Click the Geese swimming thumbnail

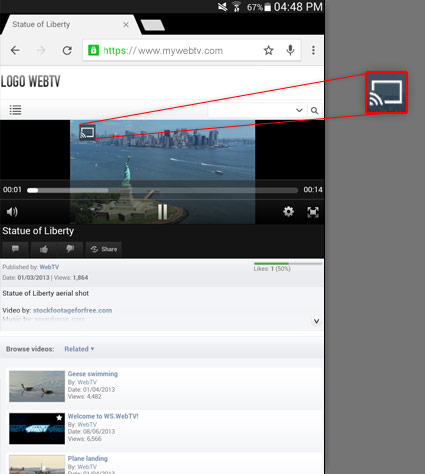pyautogui.click(x=37, y=386)
